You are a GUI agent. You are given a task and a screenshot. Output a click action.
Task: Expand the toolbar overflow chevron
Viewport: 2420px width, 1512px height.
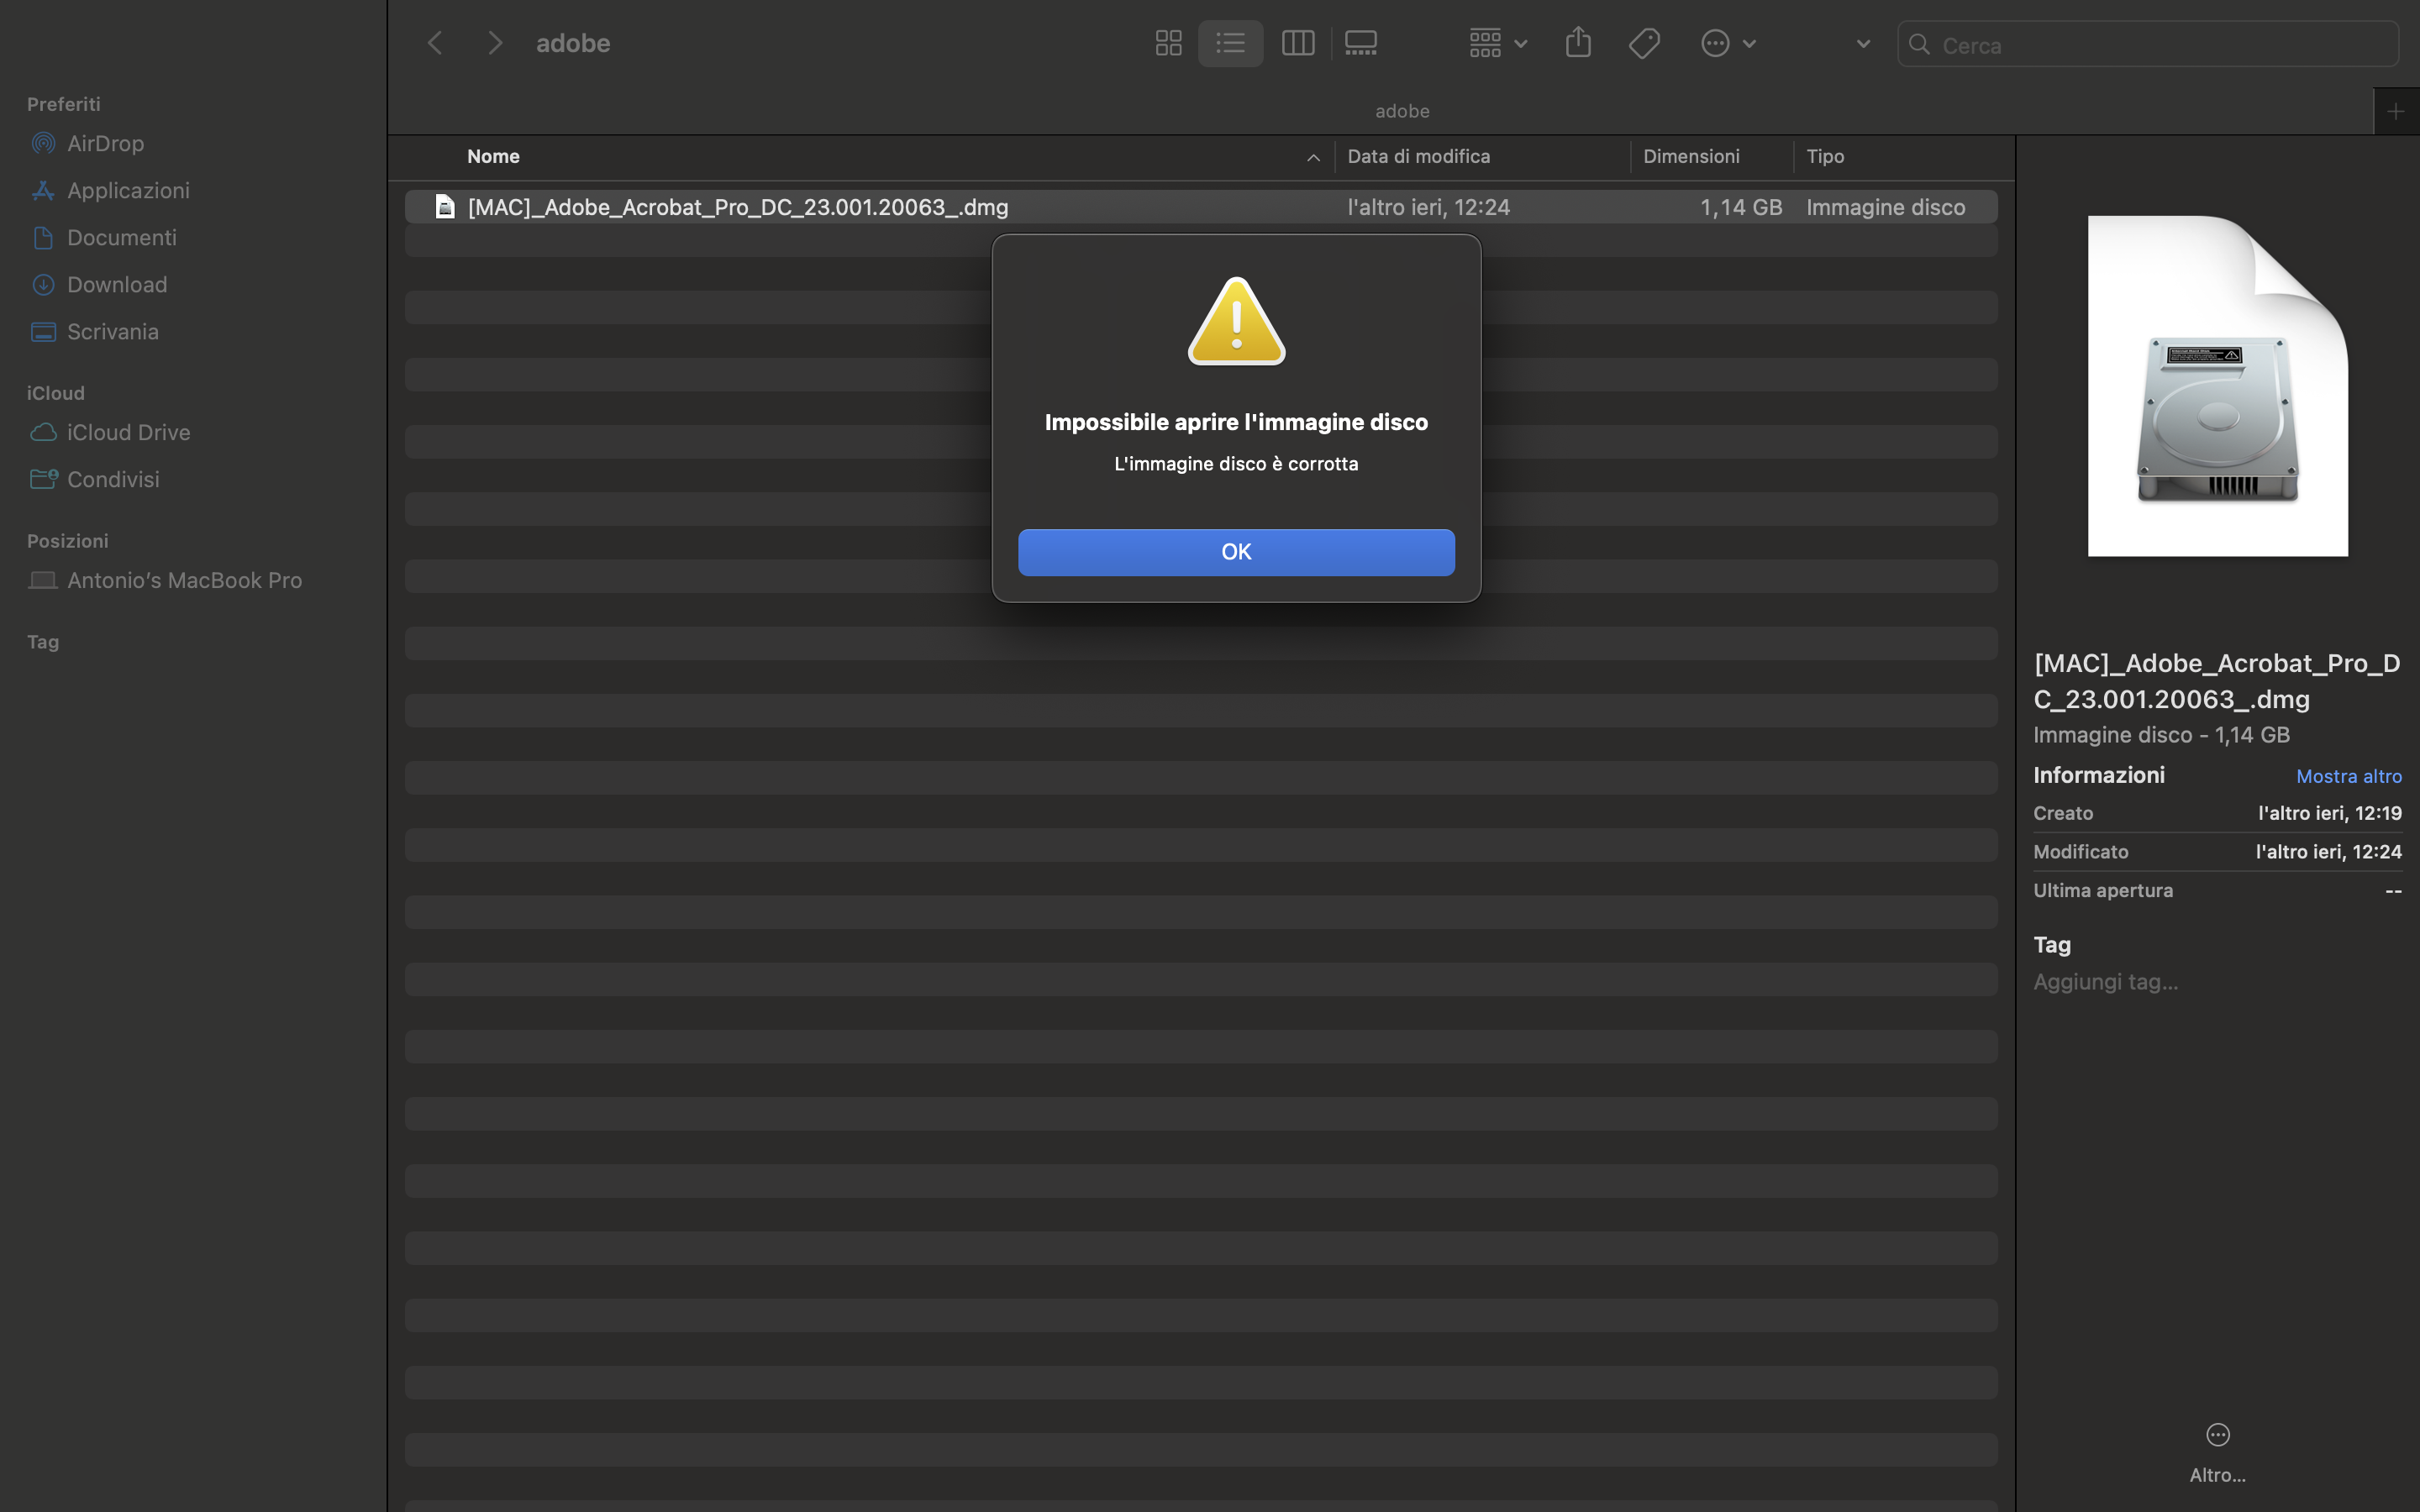[1862, 44]
